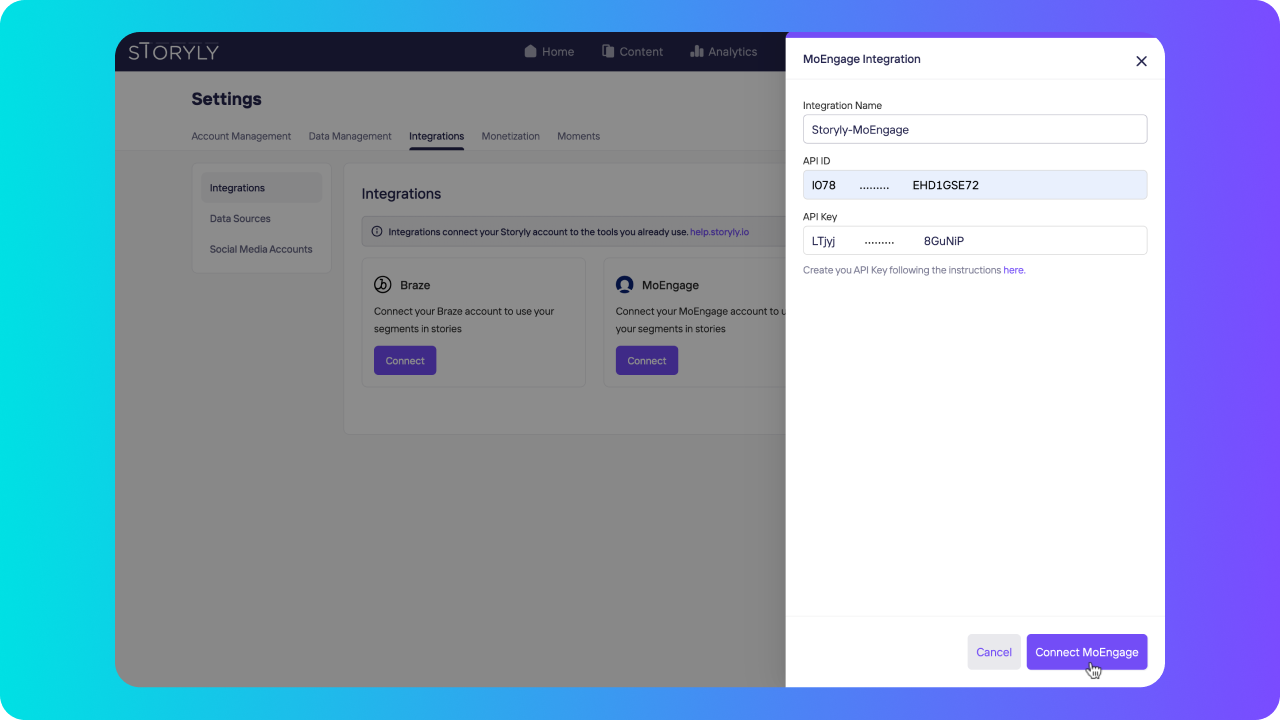The height and width of the screenshot is (720, 1280).
Task: Click the info icon in the integrations notice
Action: tap(377, 231)
